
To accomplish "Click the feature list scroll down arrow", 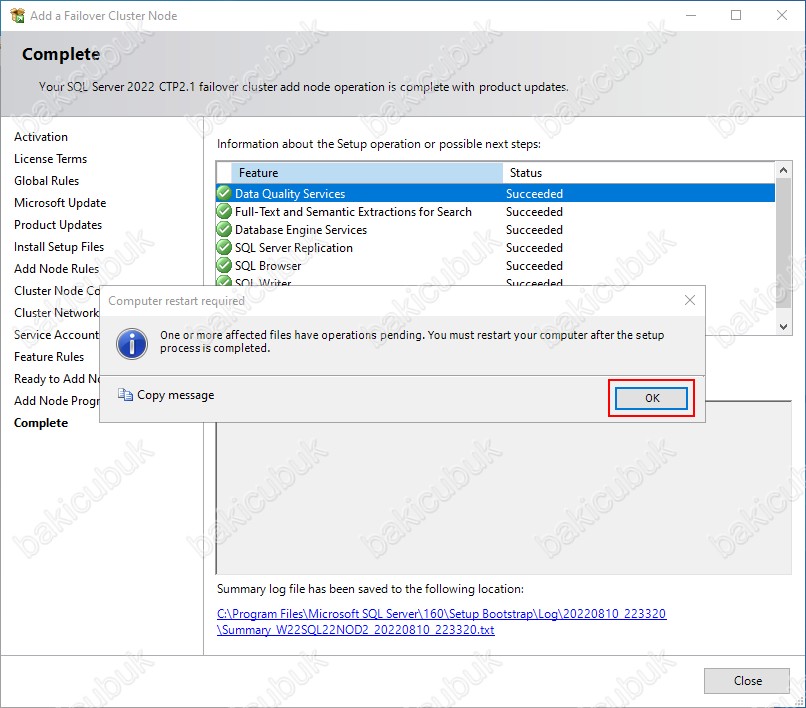I will tap(783, 326).
